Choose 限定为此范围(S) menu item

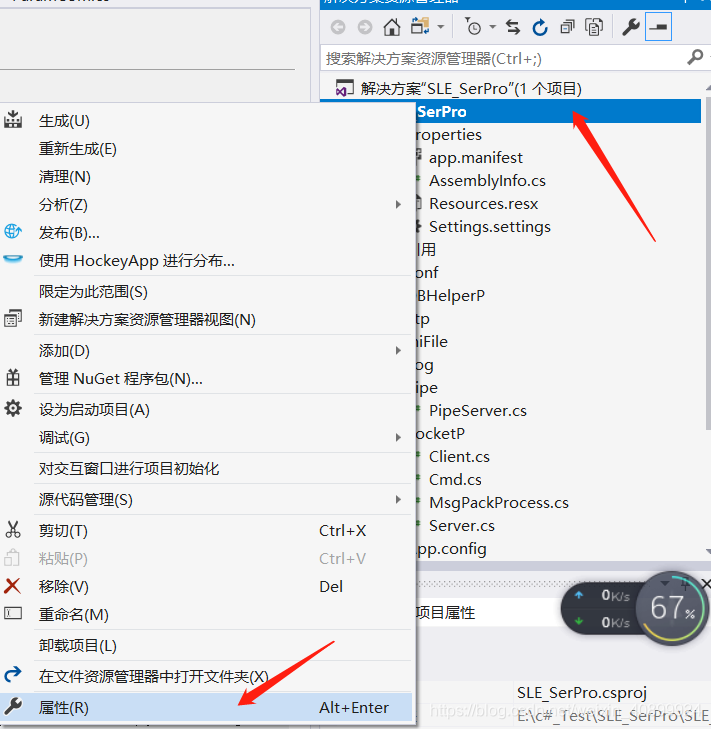pyautogui.click(x=206, y=292)
